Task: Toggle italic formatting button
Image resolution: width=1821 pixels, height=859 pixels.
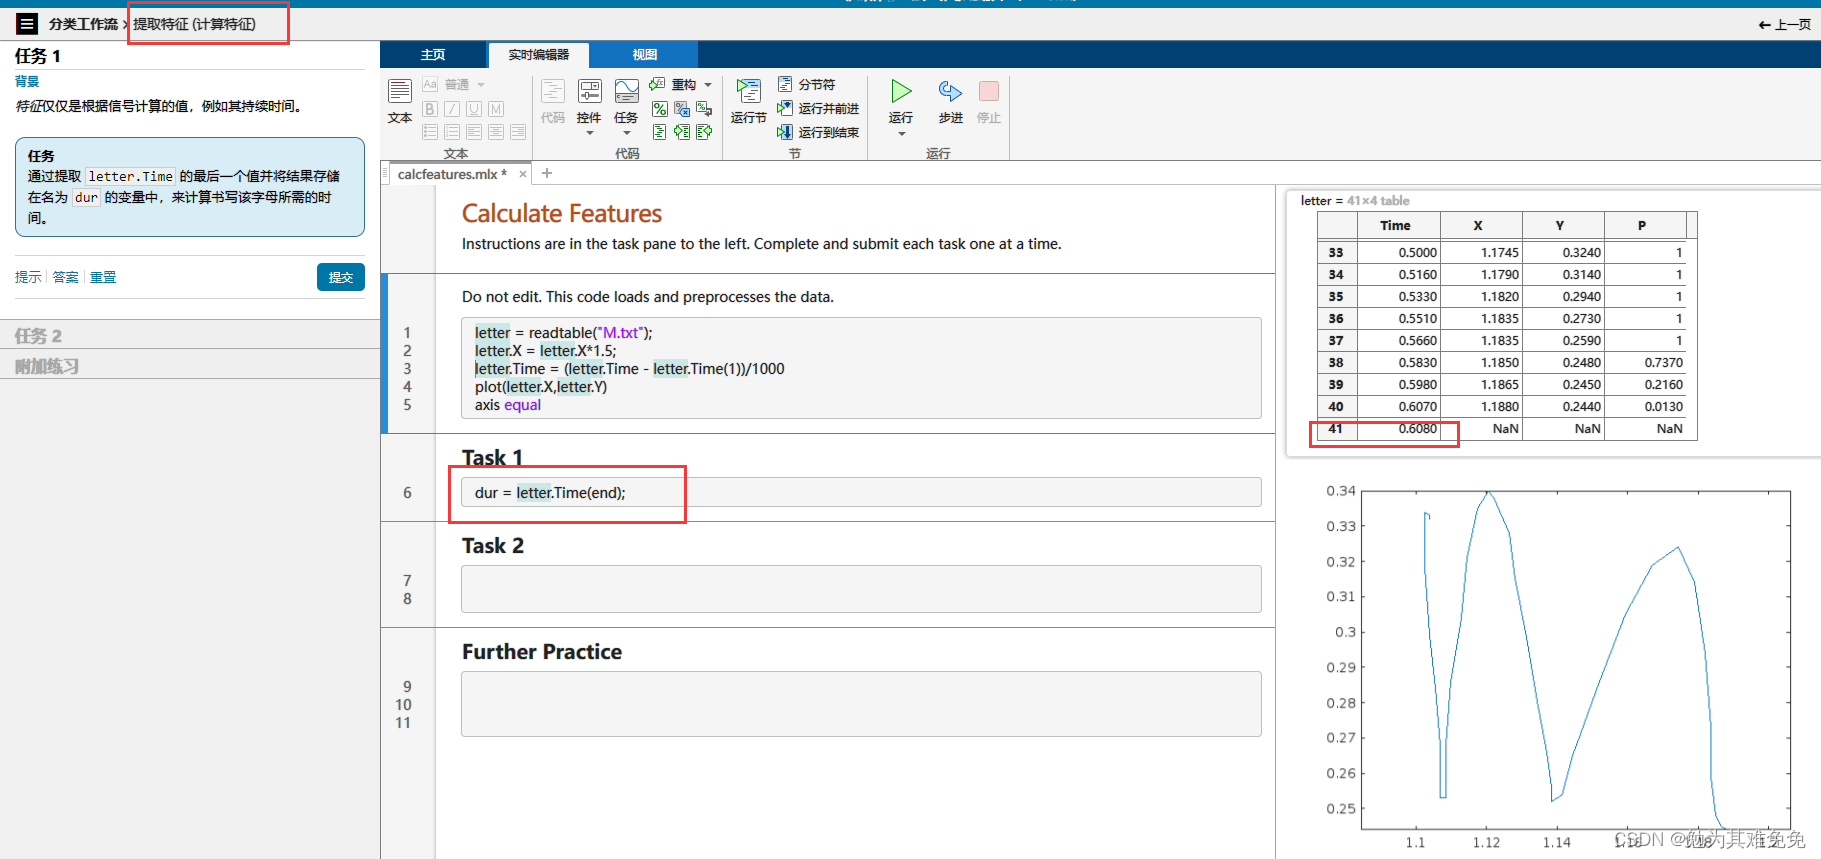Action: coord(452,109)
